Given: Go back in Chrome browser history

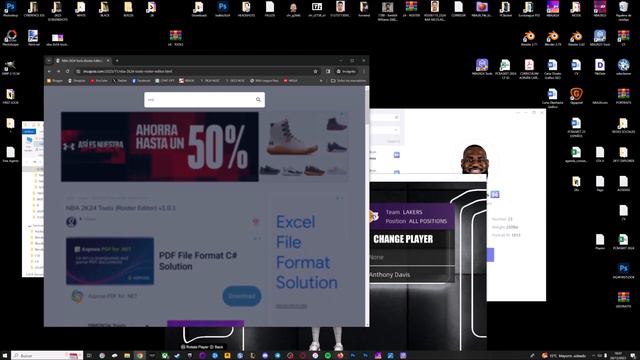Looking at the screenshot, I should coord(49,71).
